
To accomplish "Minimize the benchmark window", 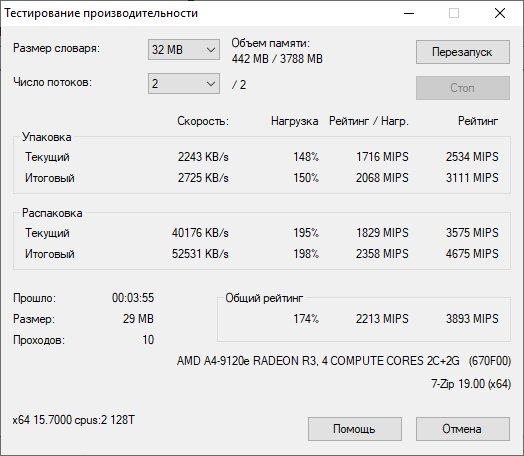I will [x=409, y=13].
